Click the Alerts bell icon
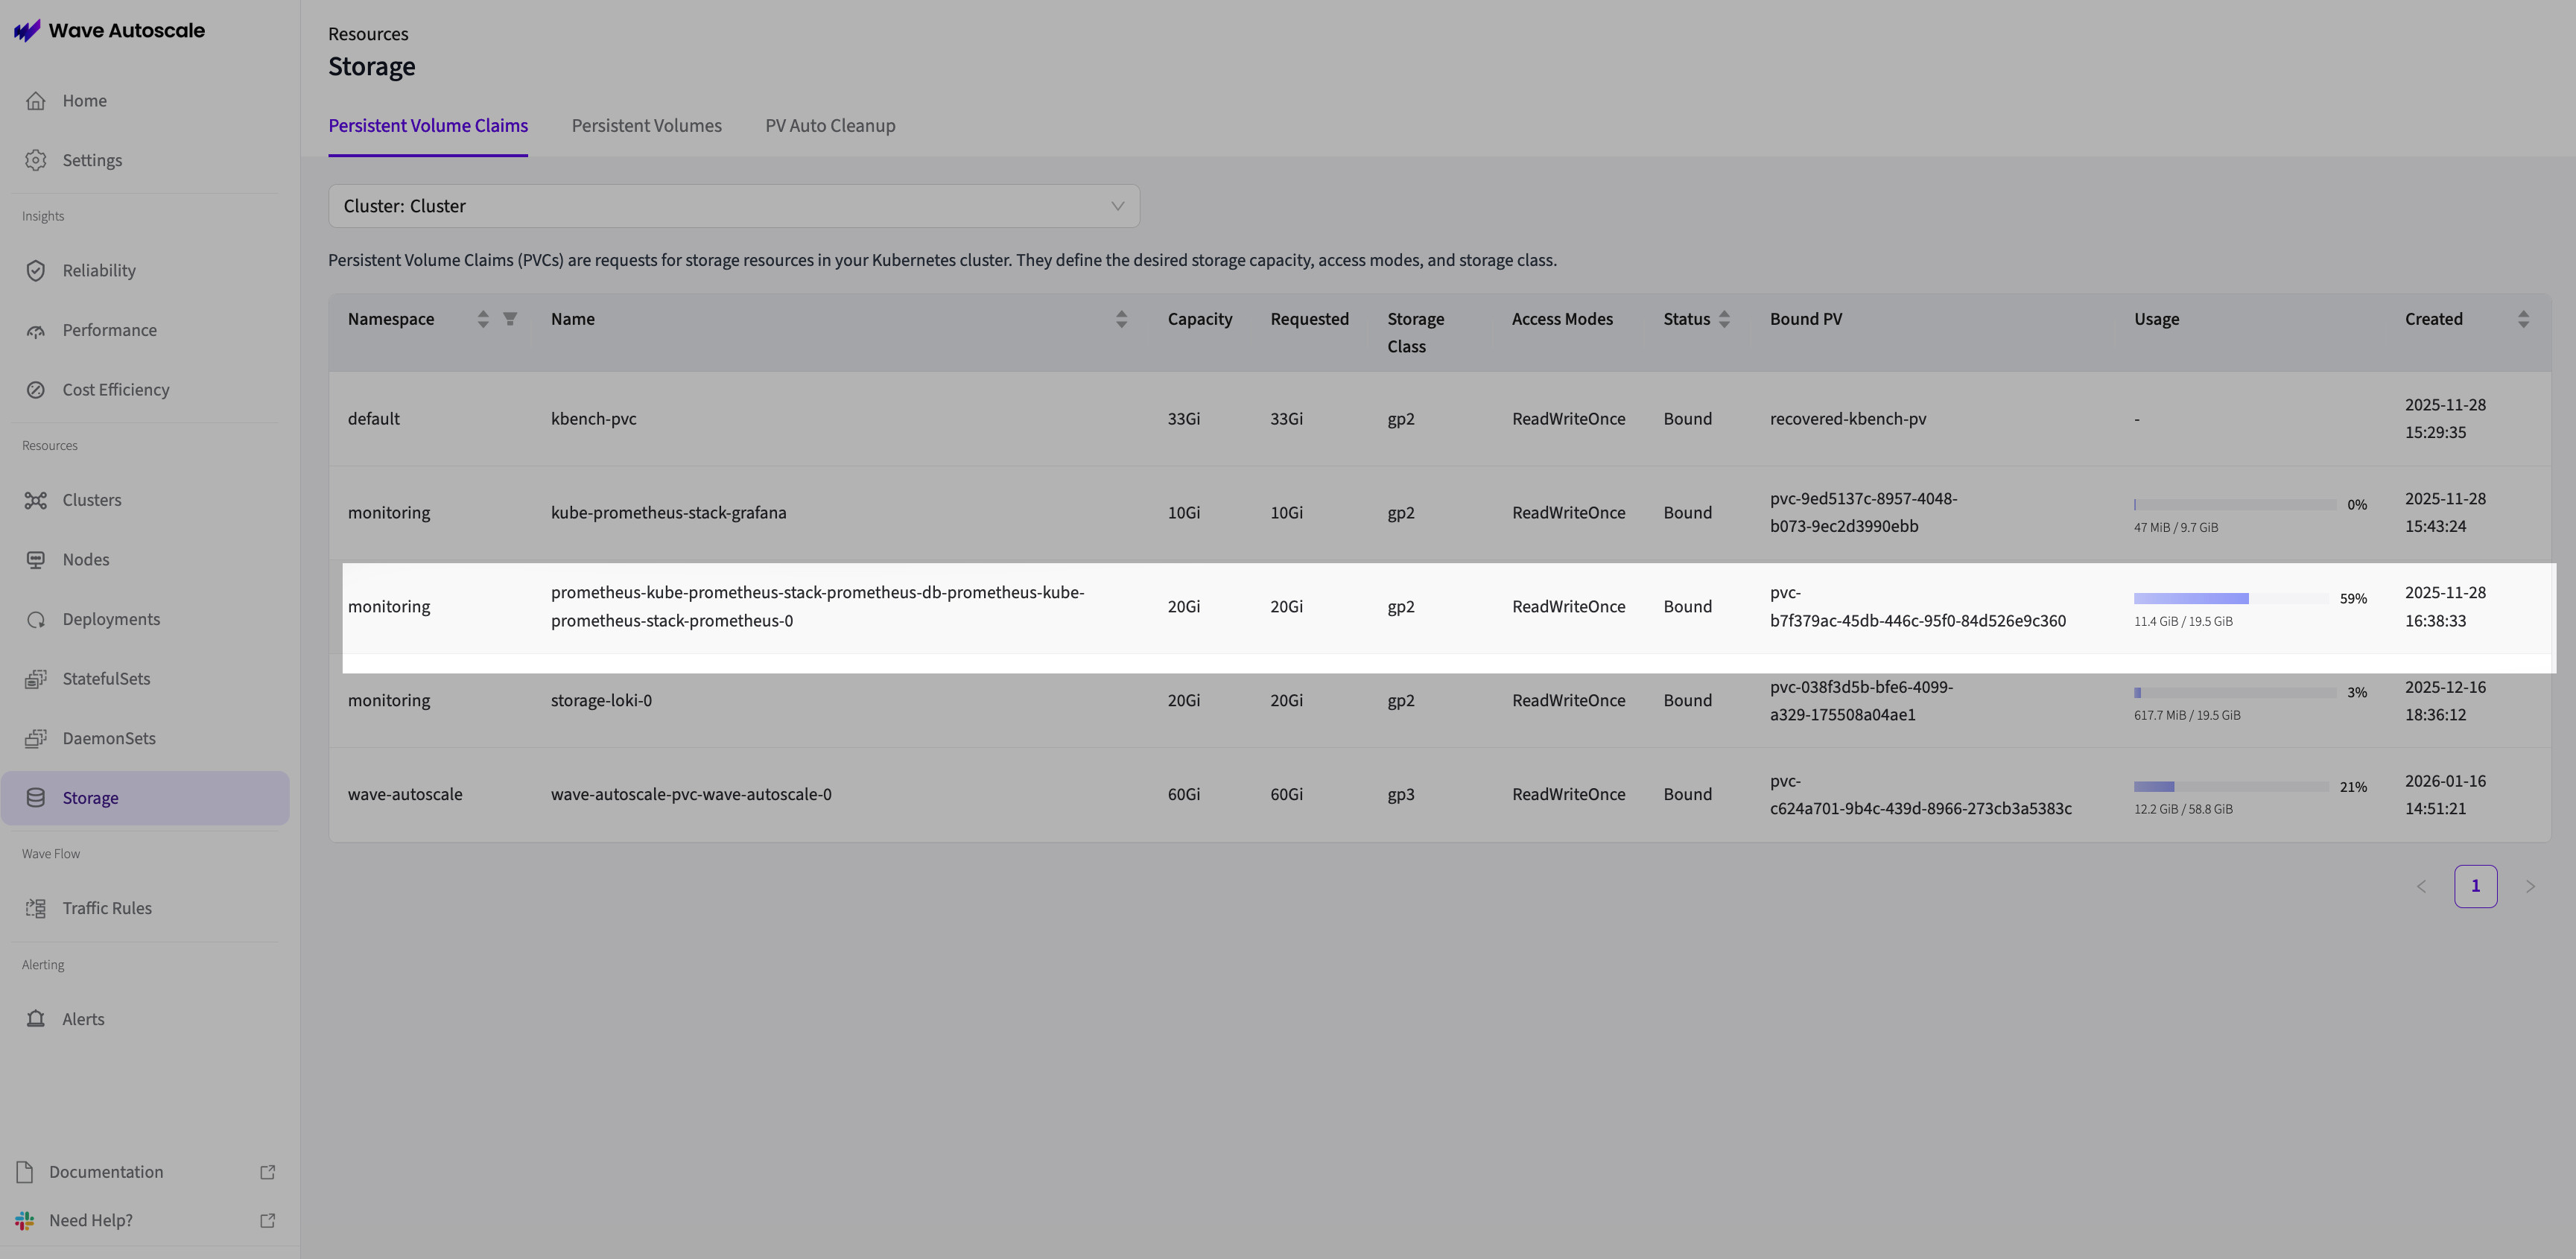 pos(36,1019)
